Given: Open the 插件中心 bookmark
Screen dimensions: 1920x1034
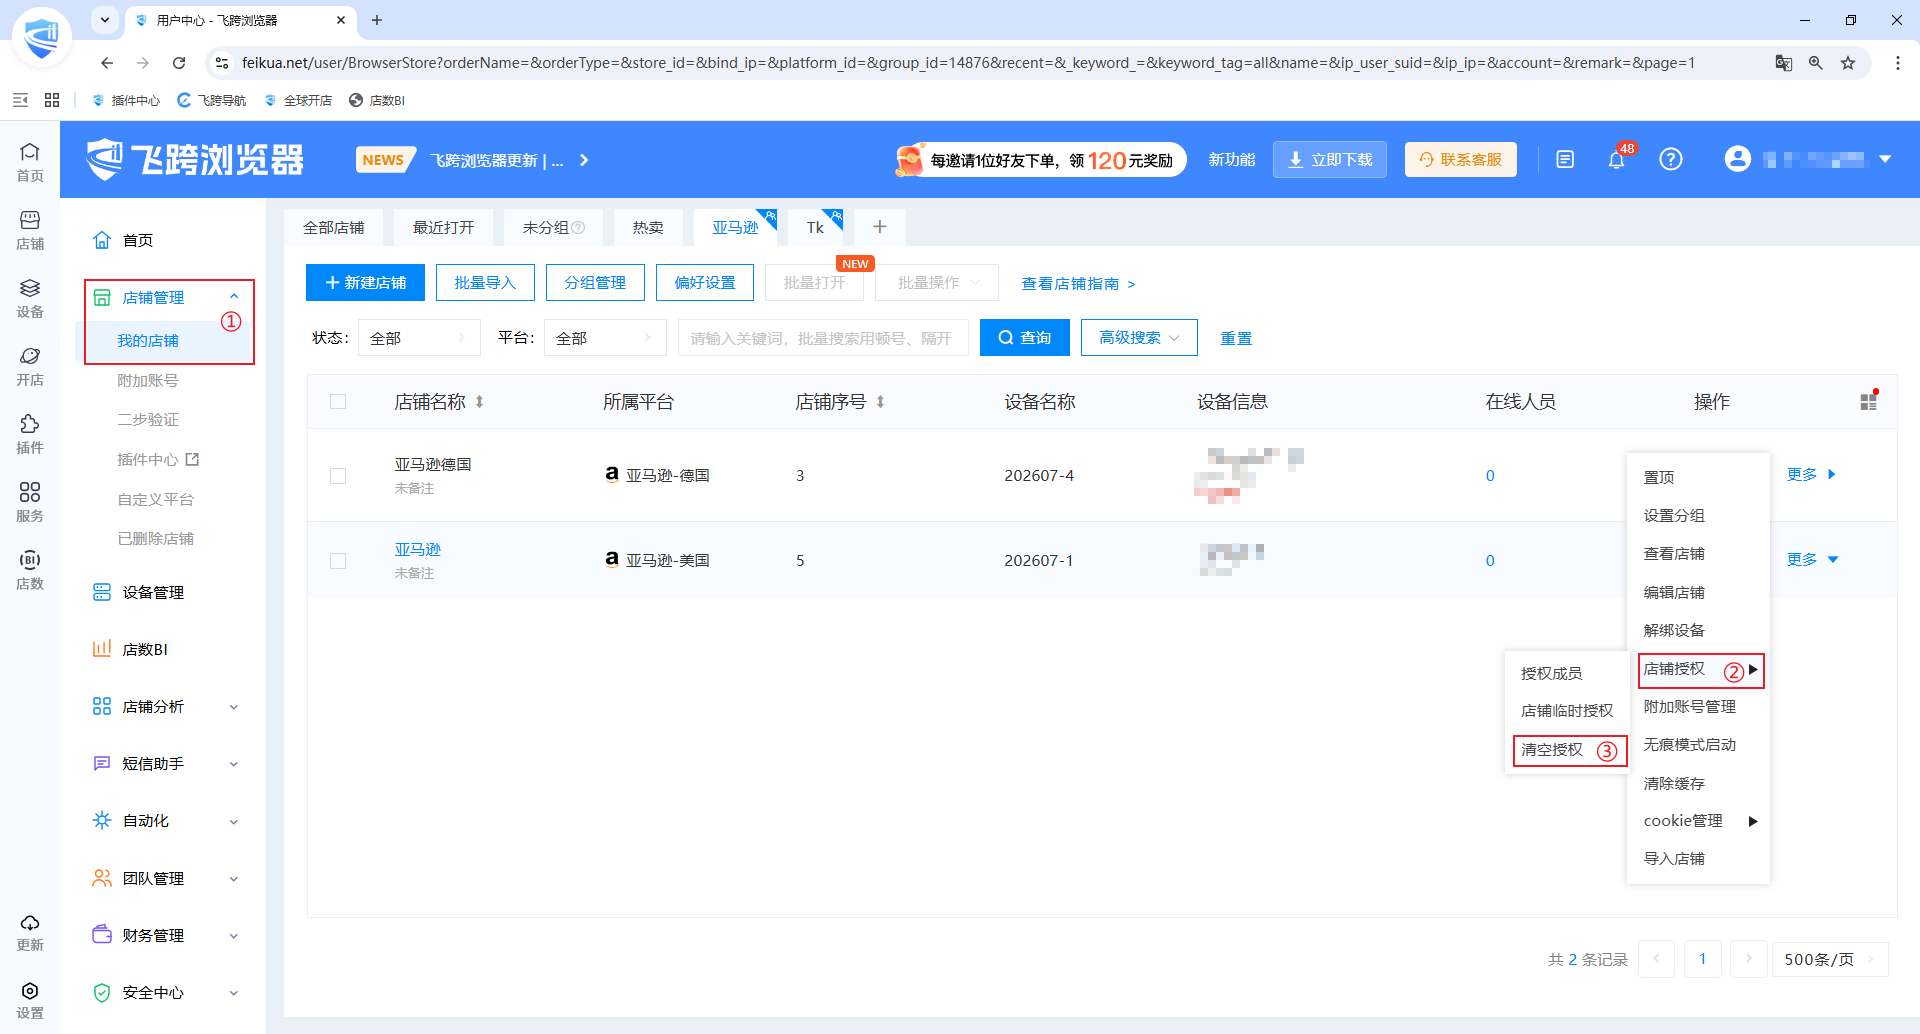Looking at the screenshot, I should point(126,100).
